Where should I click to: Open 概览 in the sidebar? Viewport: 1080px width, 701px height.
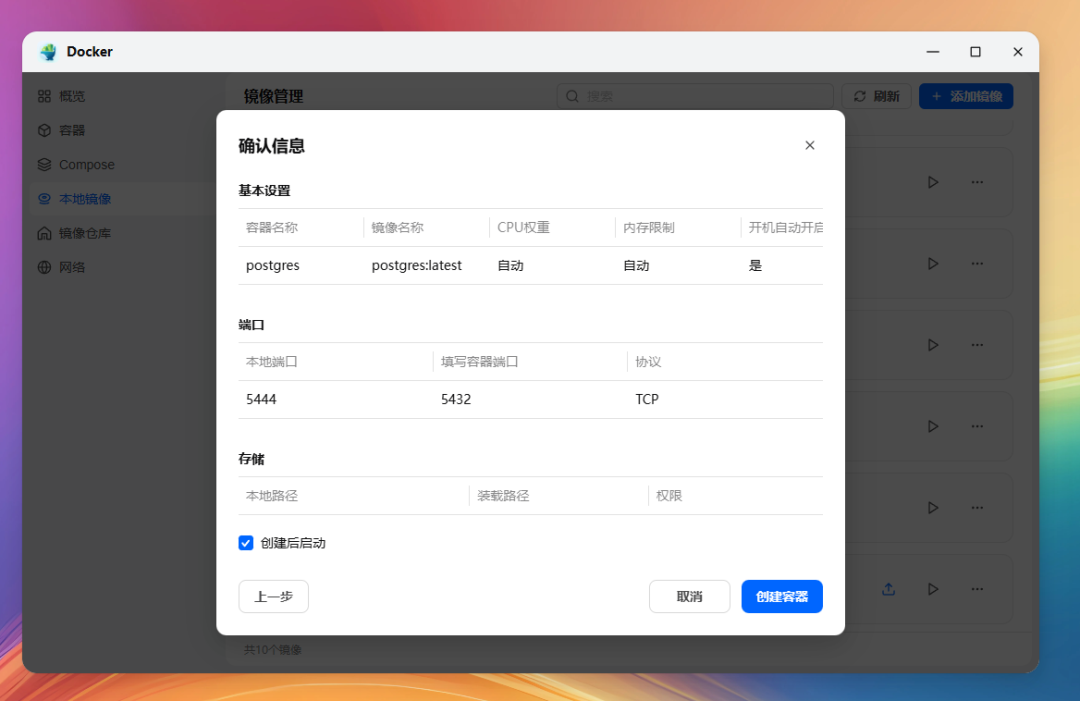(x=72, y=96)
